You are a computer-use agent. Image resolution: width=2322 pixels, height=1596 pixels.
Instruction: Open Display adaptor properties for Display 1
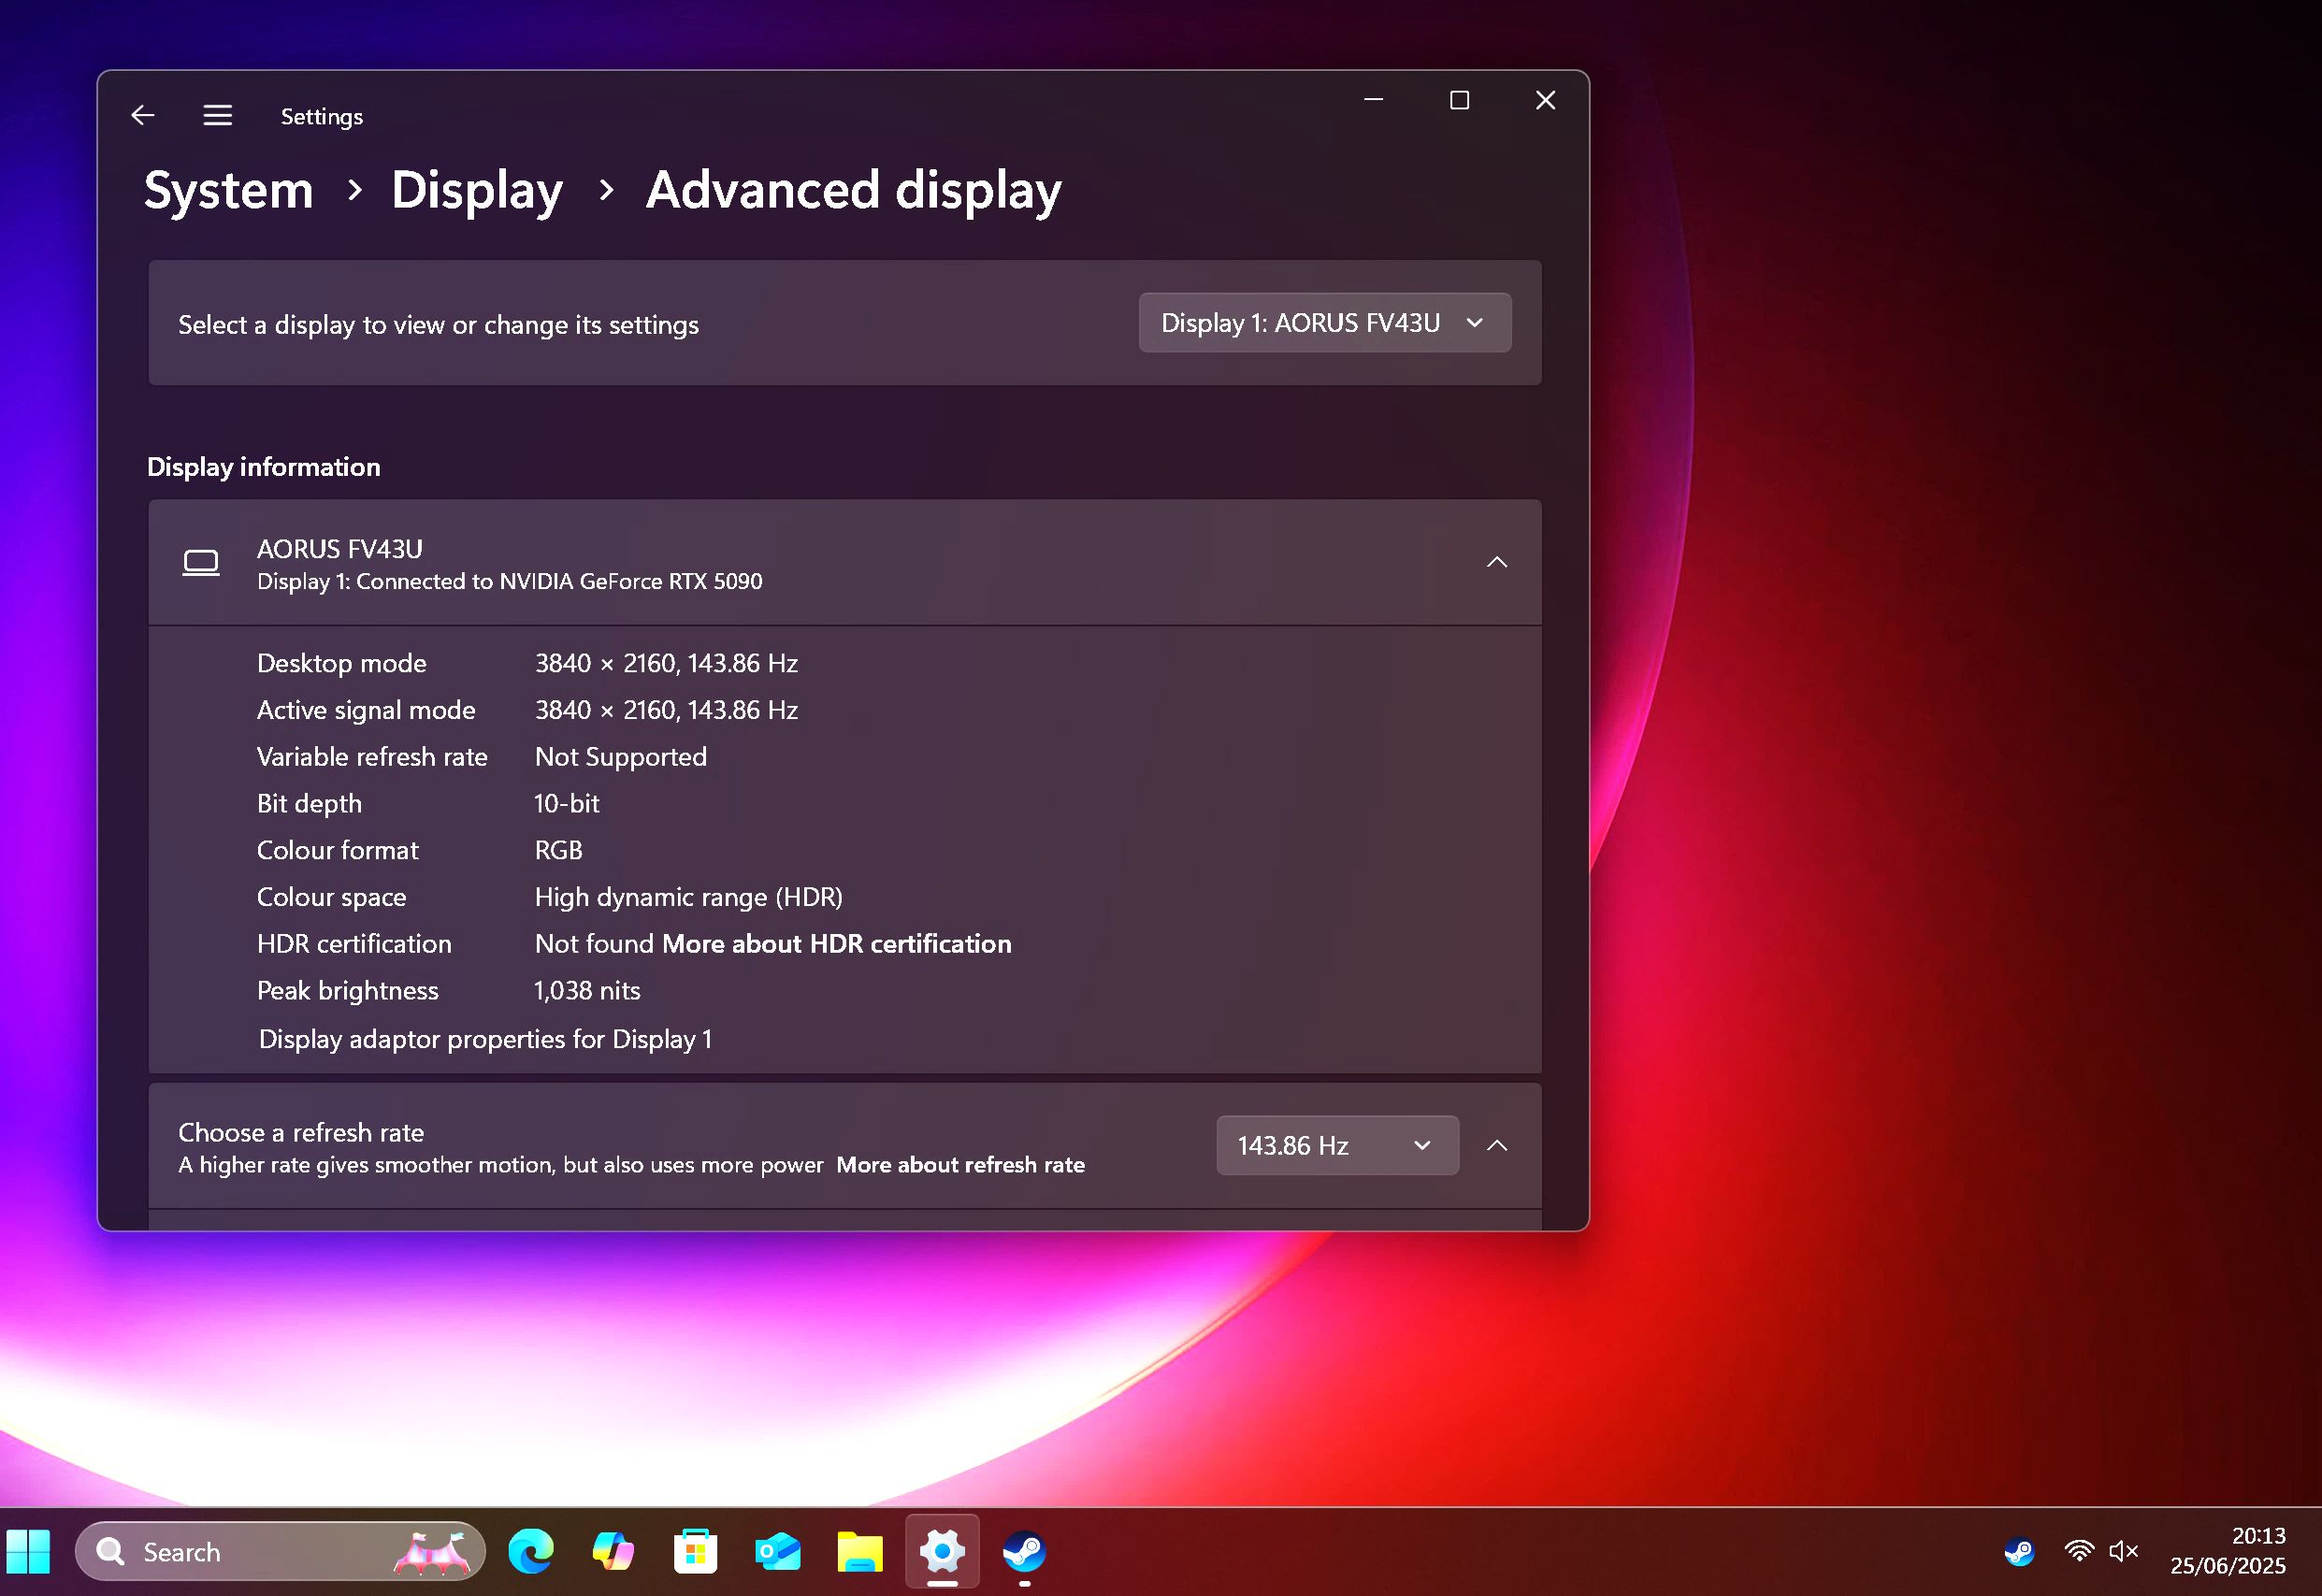485,1039
